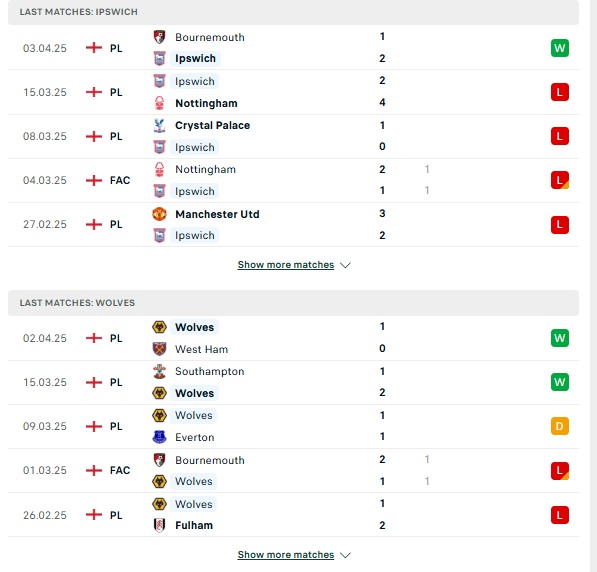
Task: Open the 04.03.25 FAC Nottingham vs Ipswich match row
Action: [294, 181]
